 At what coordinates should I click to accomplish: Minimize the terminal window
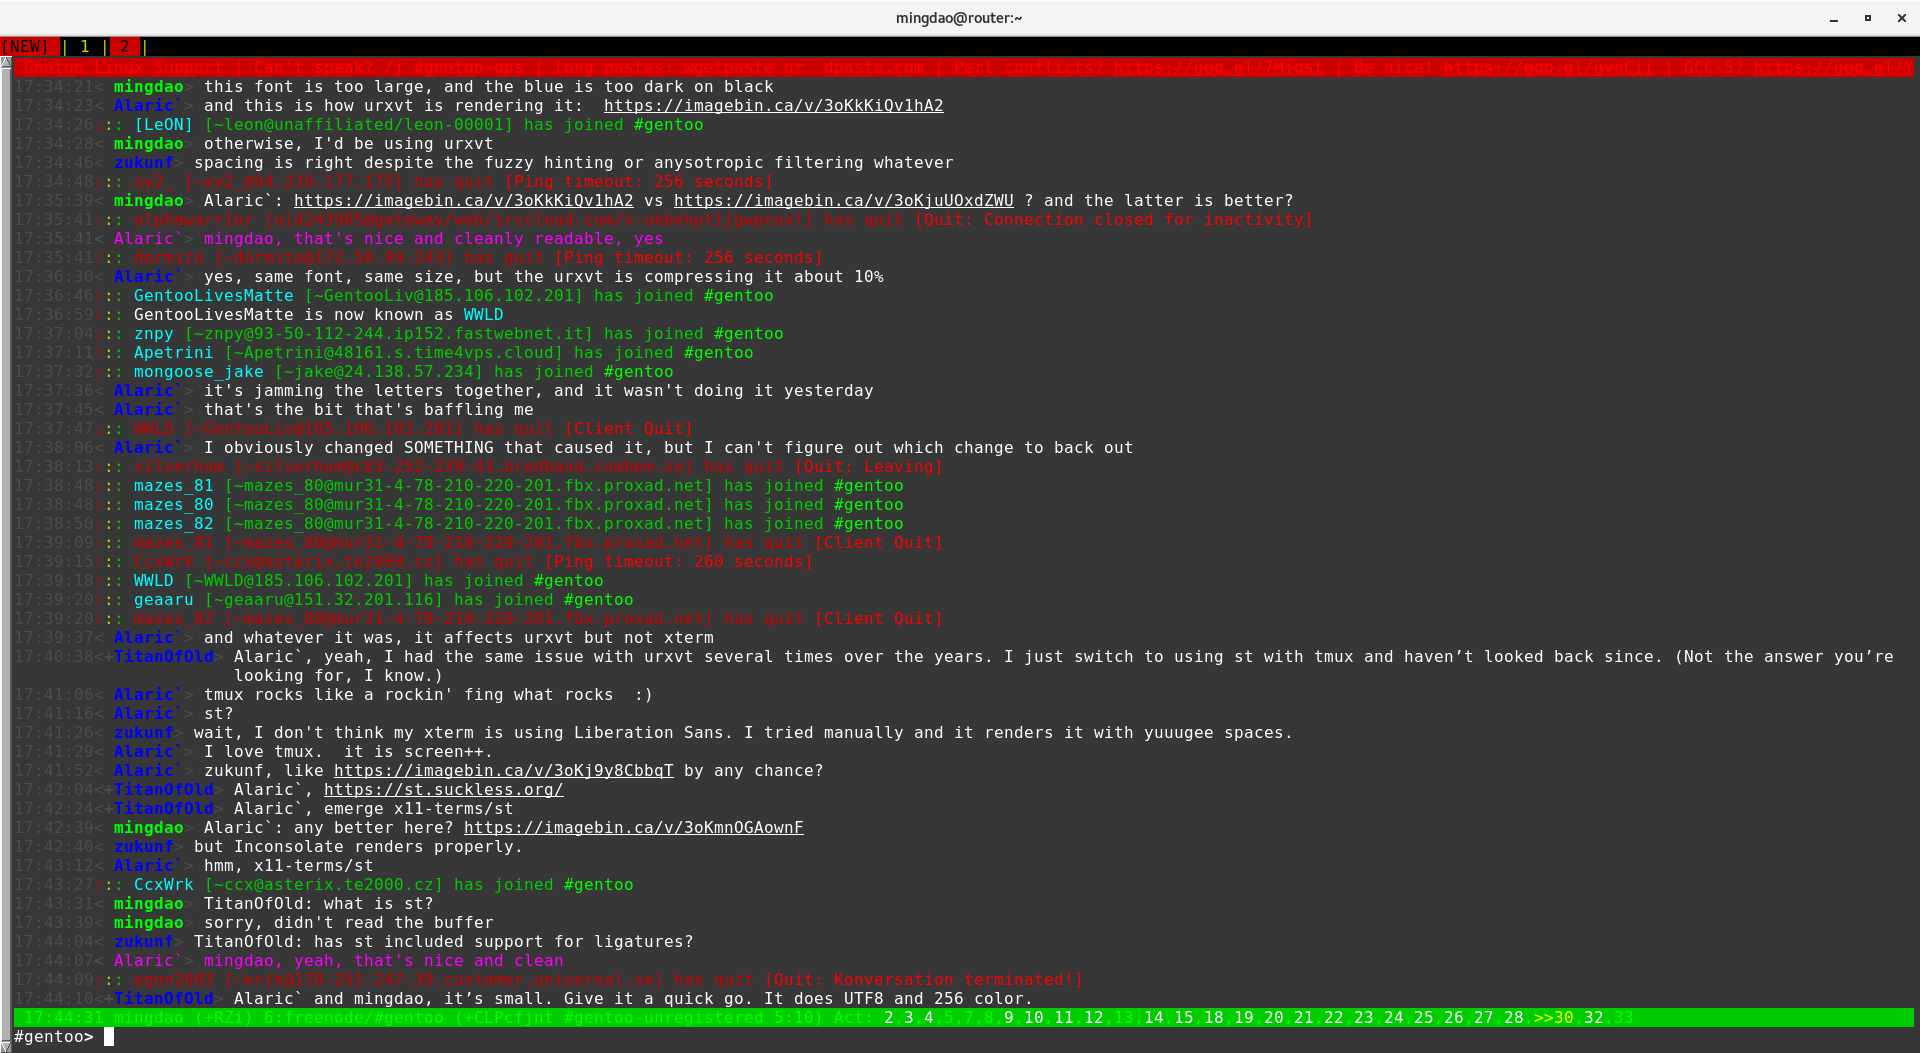[x=1834, y=18]
